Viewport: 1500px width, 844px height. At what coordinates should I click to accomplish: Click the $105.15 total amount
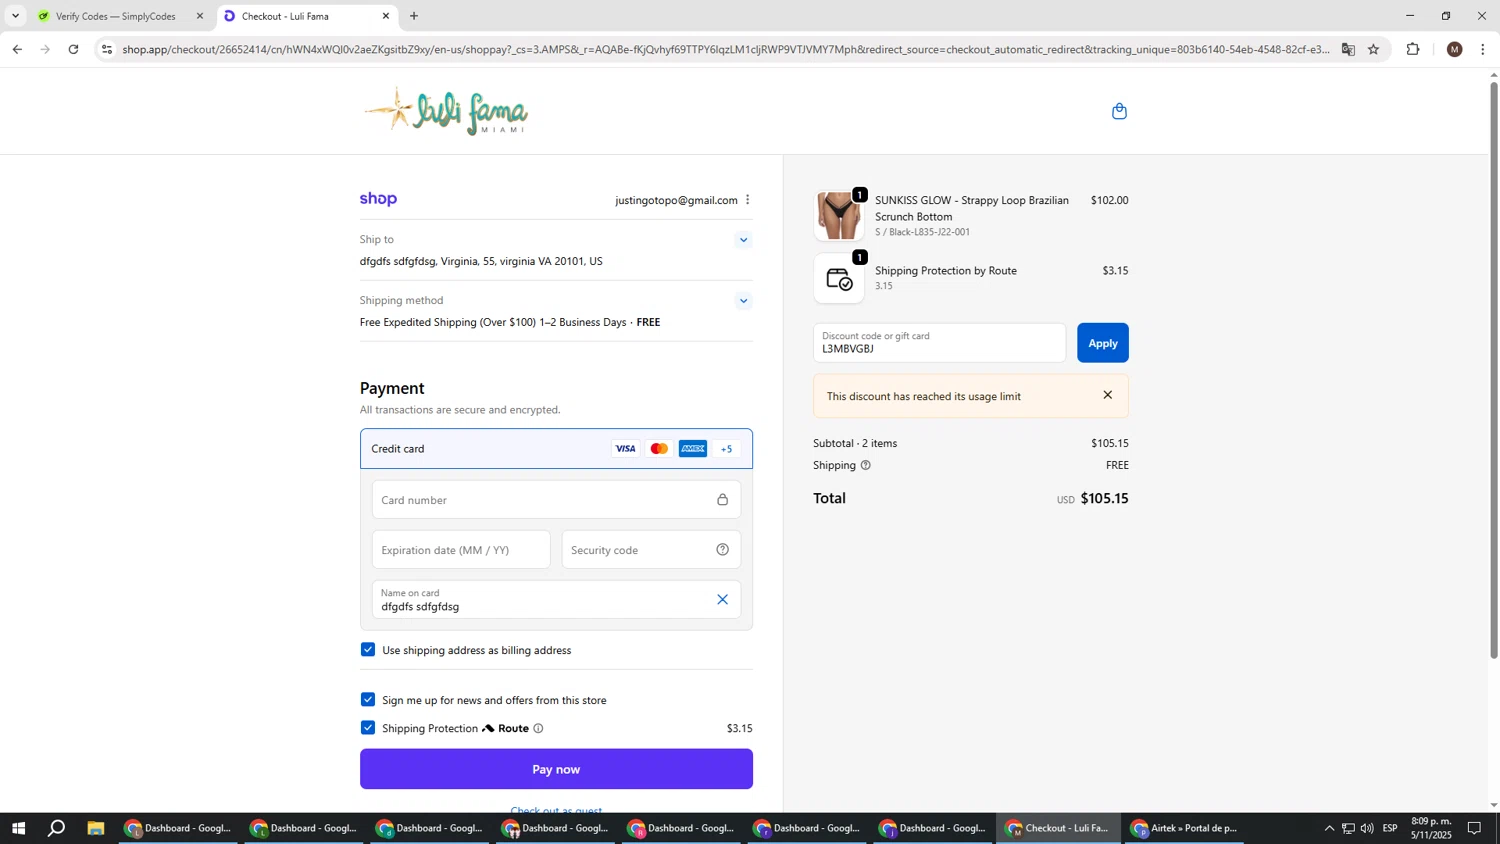(1104, 498)
